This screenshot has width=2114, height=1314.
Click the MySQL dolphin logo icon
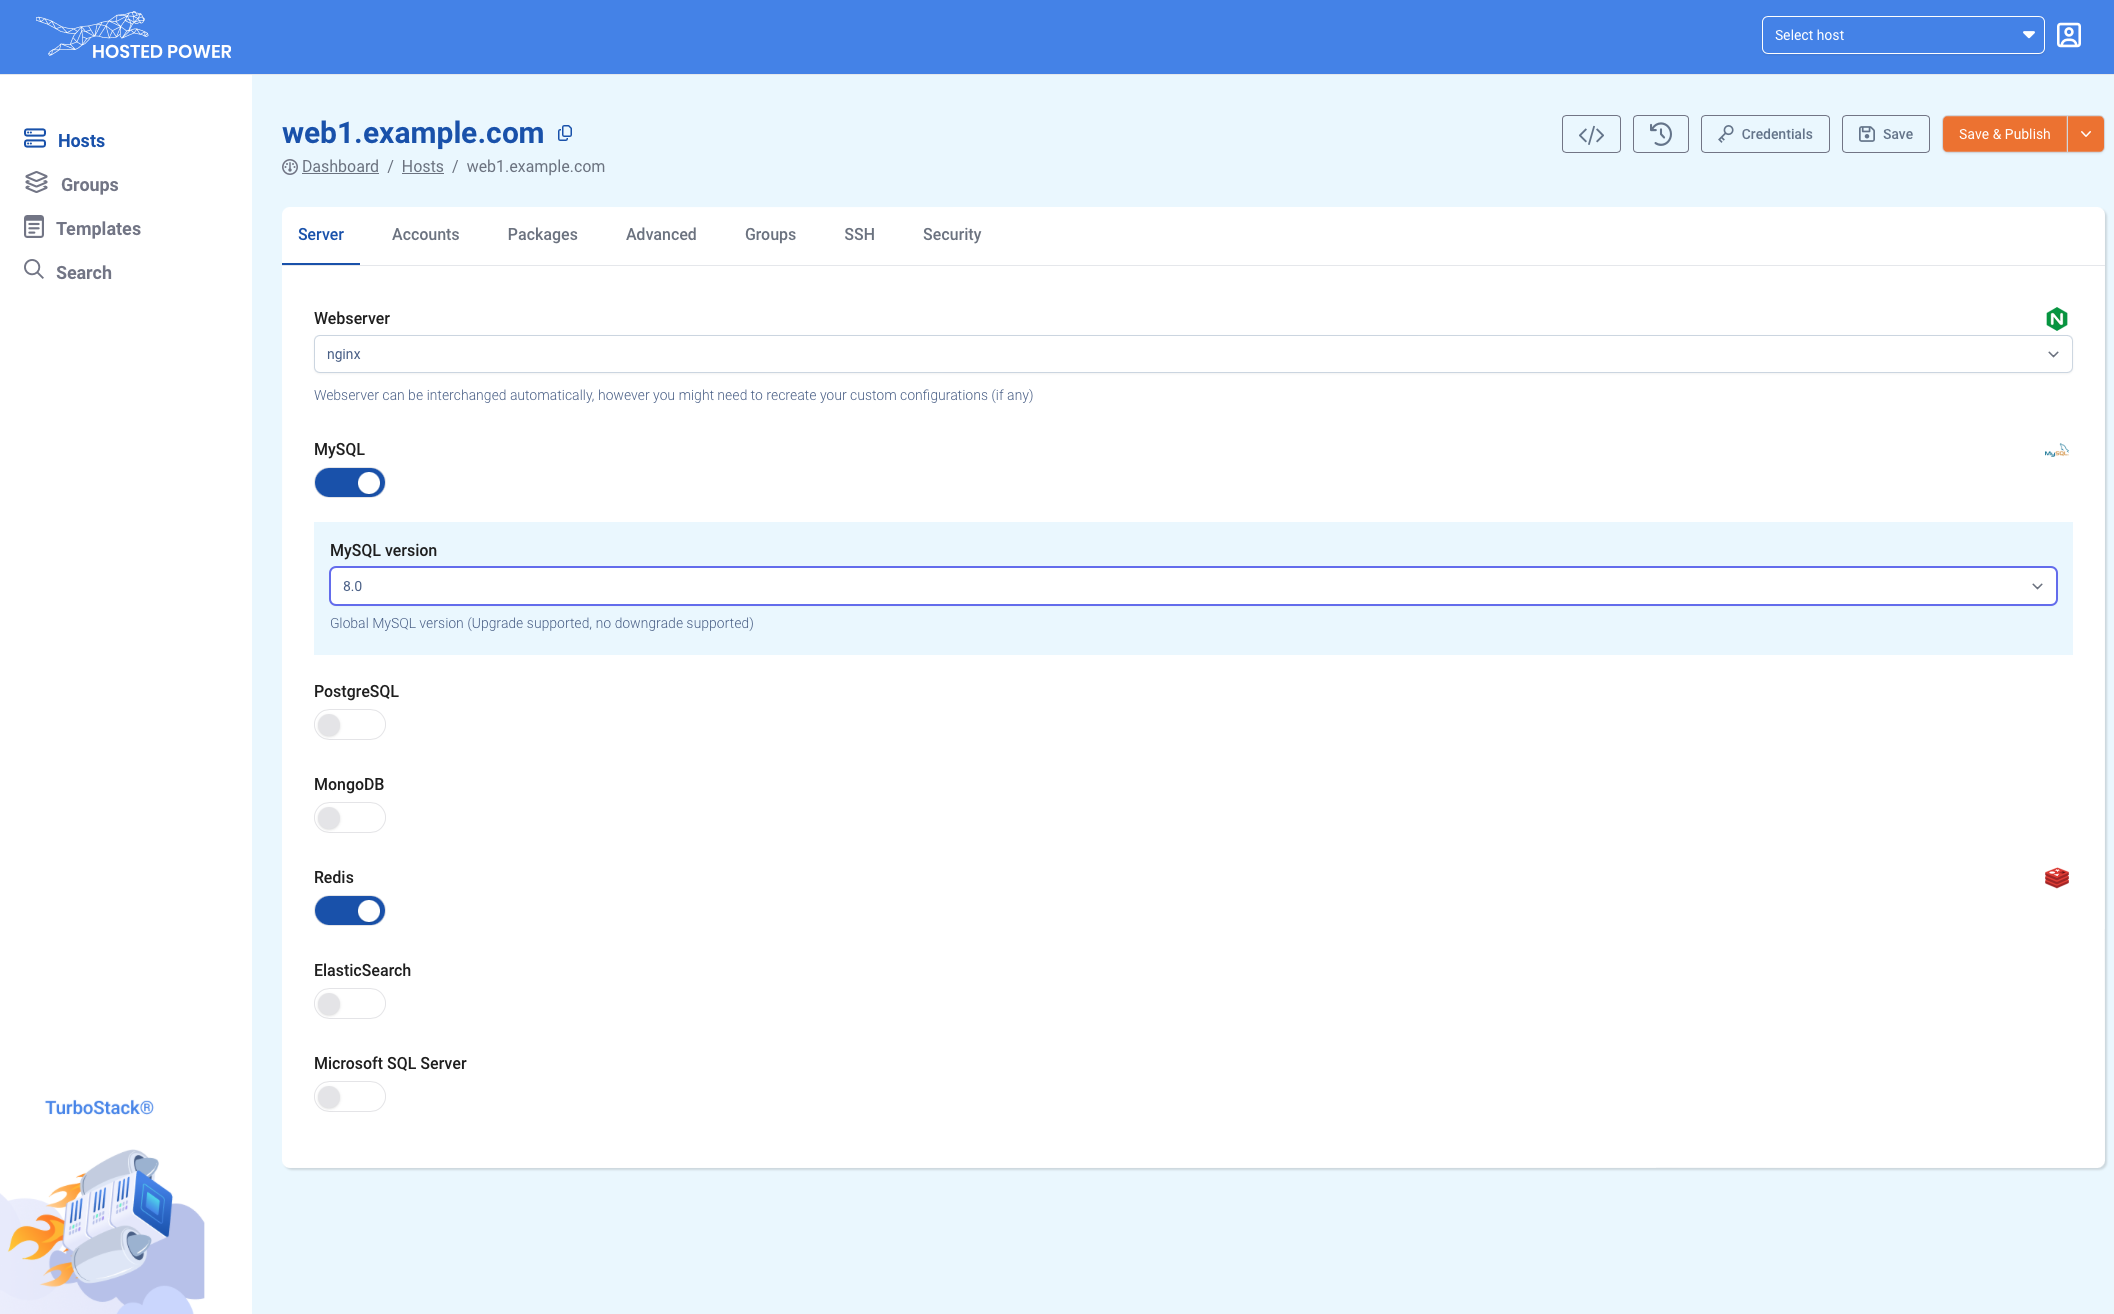click(2056, 451)
